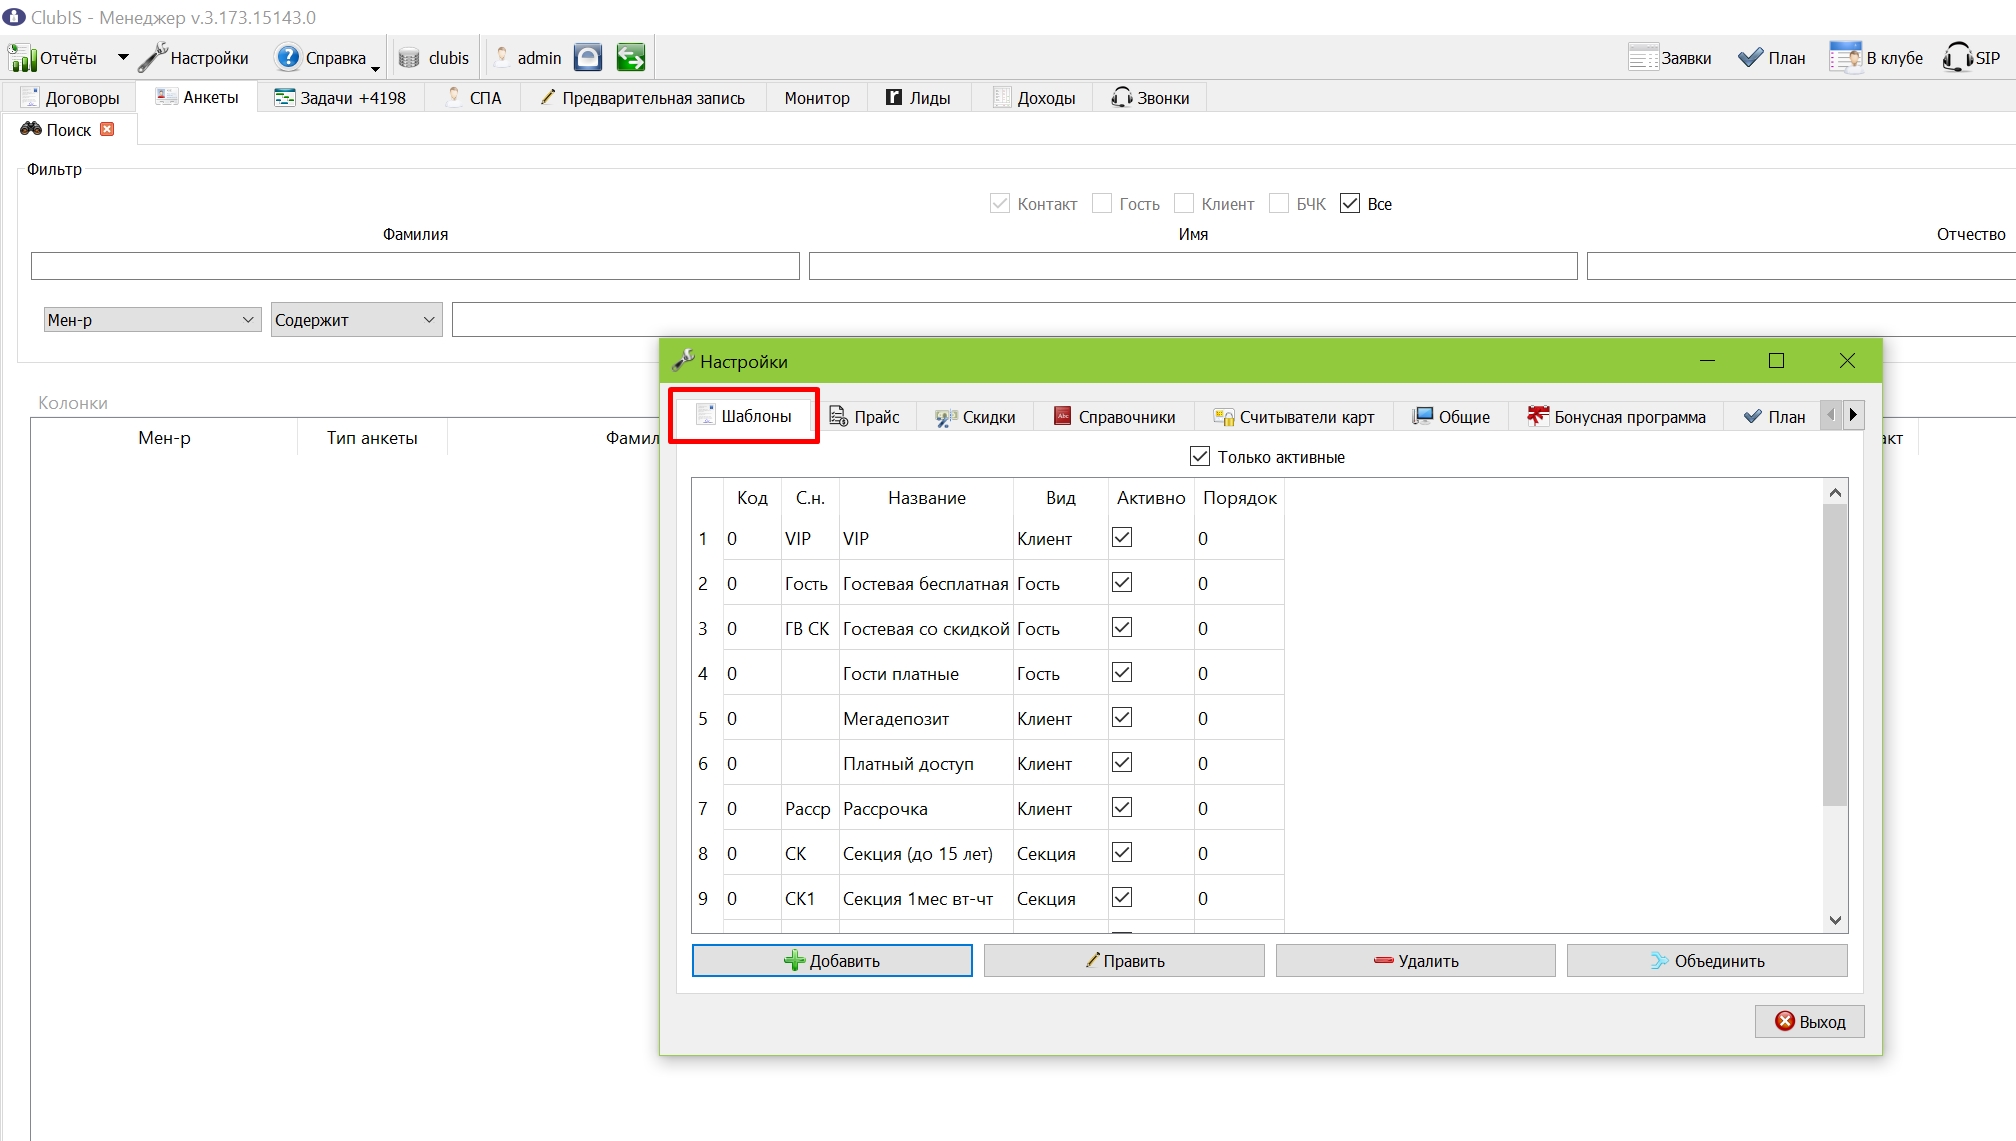
Task: Expand the Мен-р dropdown
Action: (x=248, y=320)
